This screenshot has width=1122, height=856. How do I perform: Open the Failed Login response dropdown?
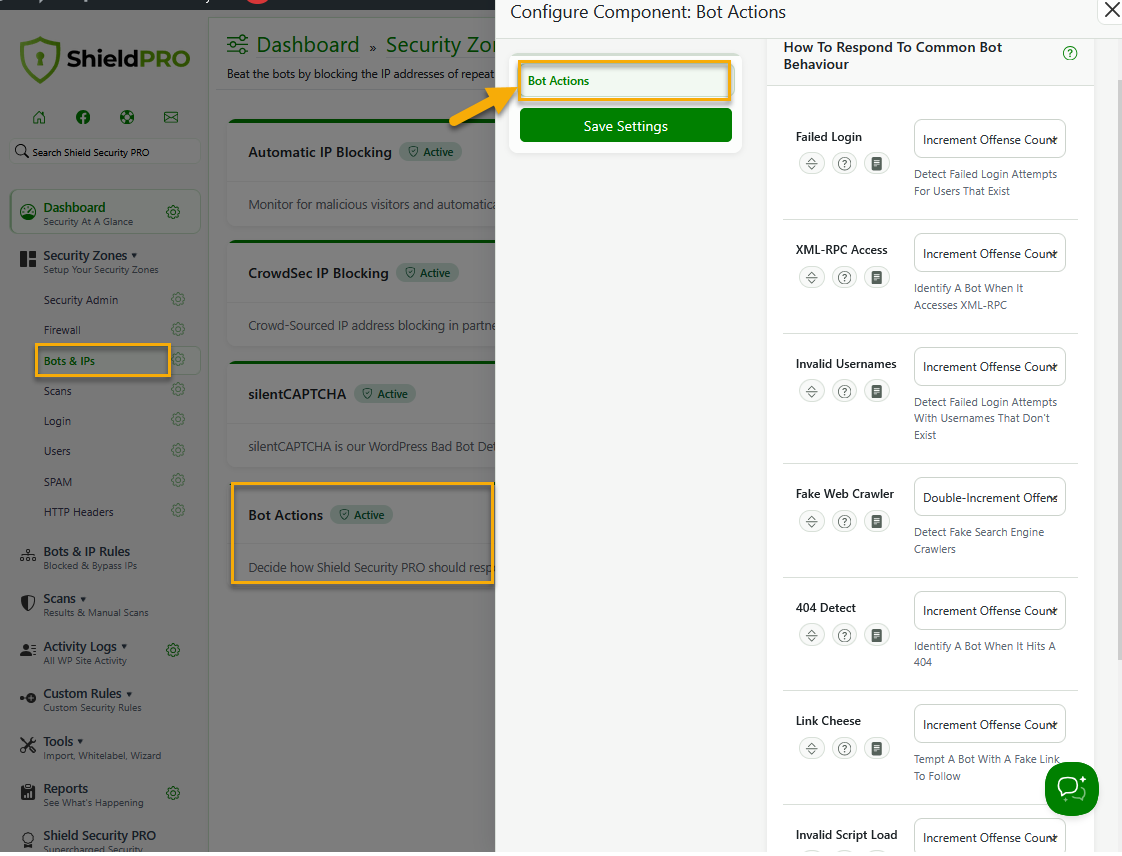pyautogui.click(x=990, y=139)
